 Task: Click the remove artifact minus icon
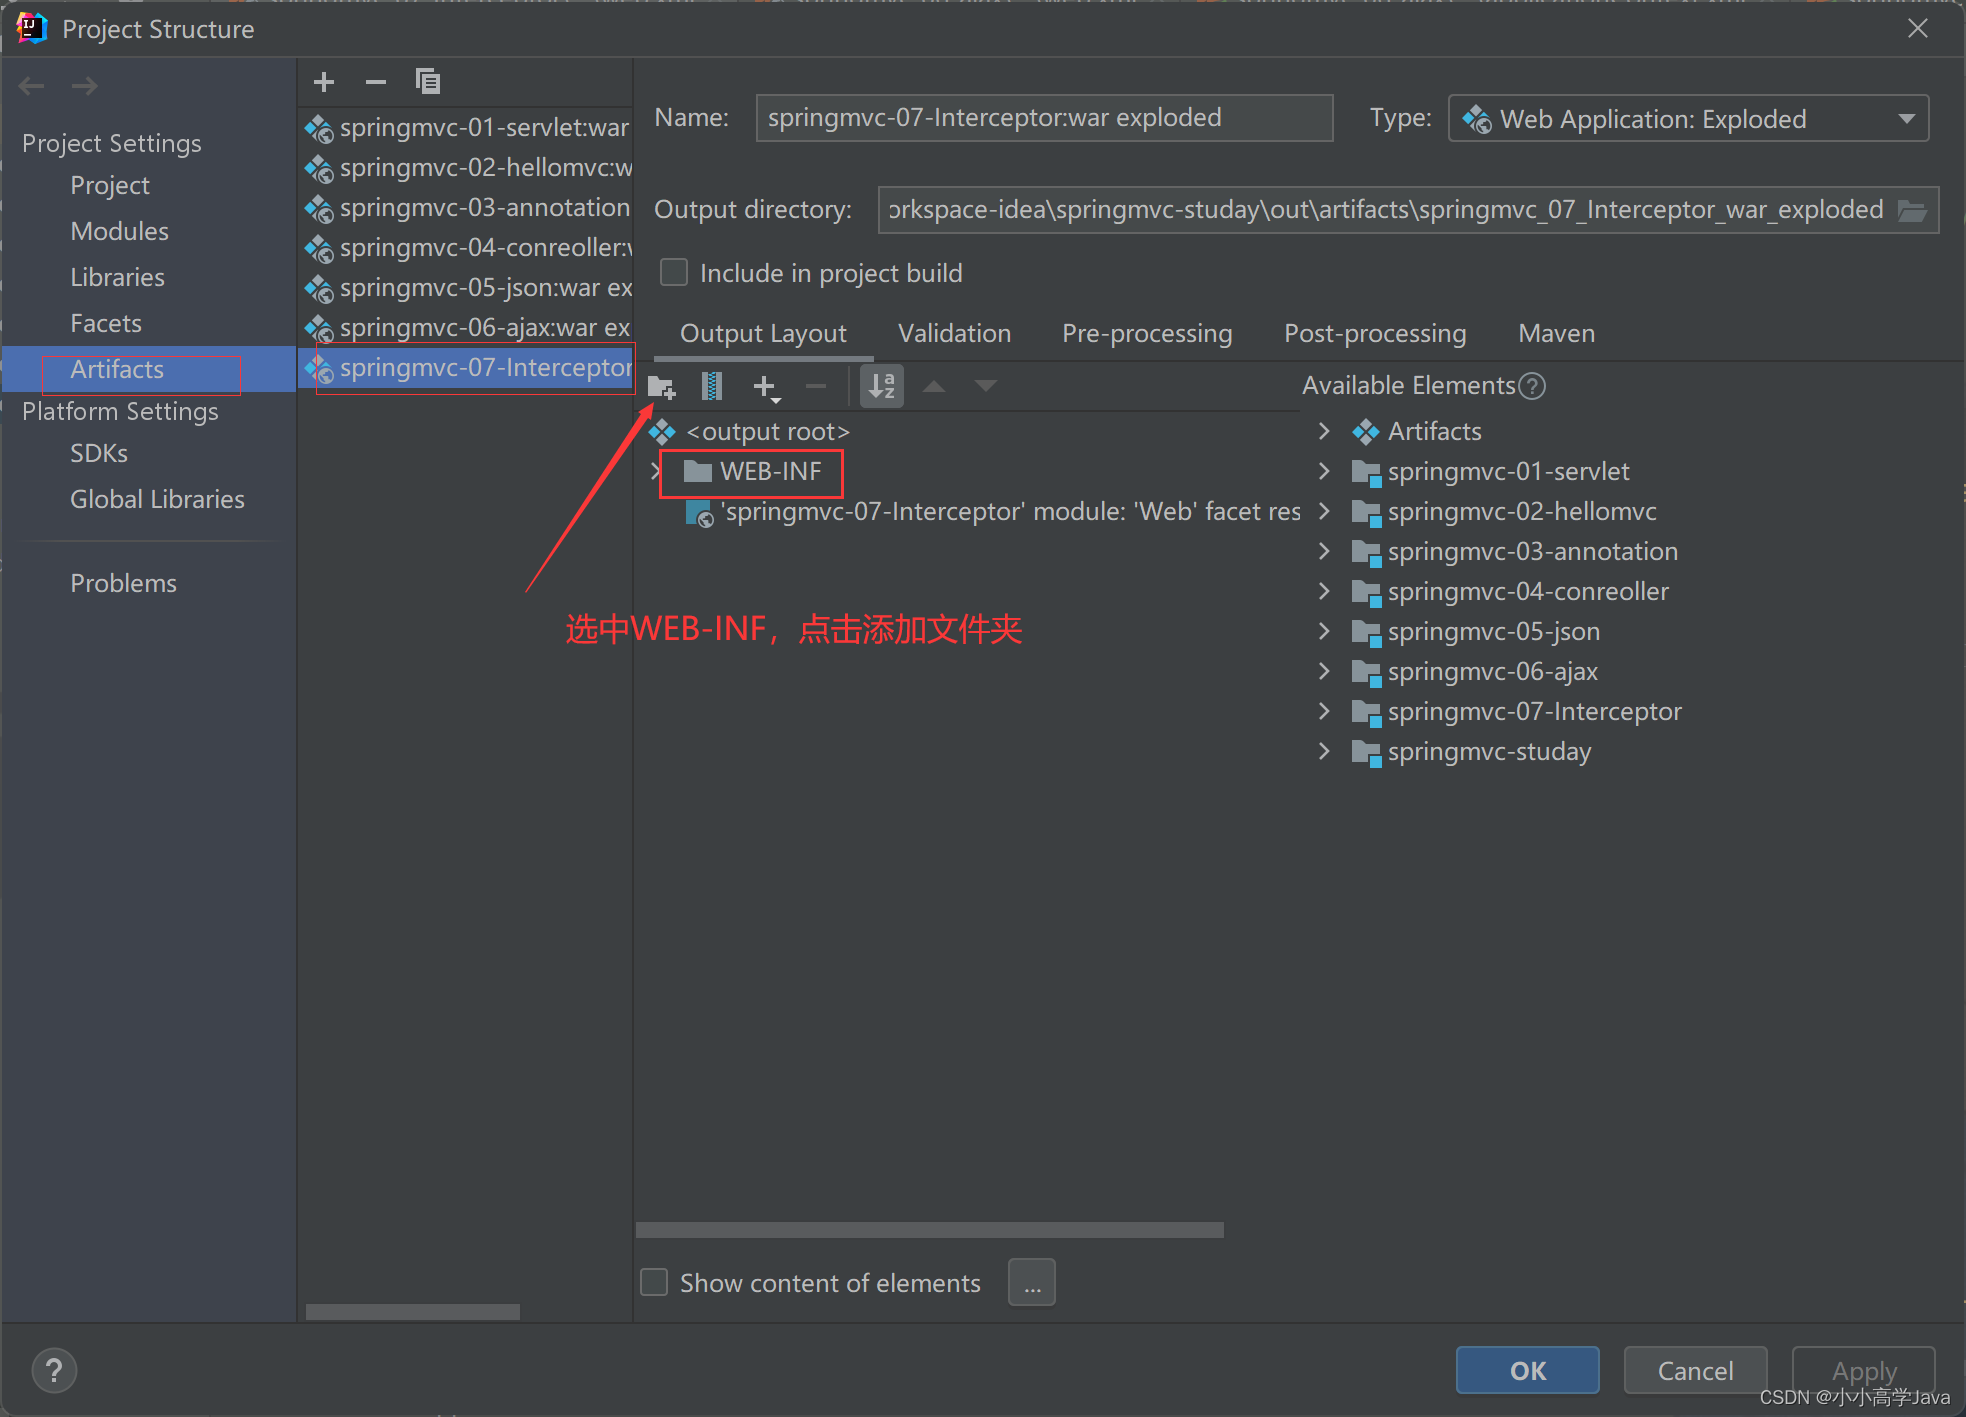(376, 82)
